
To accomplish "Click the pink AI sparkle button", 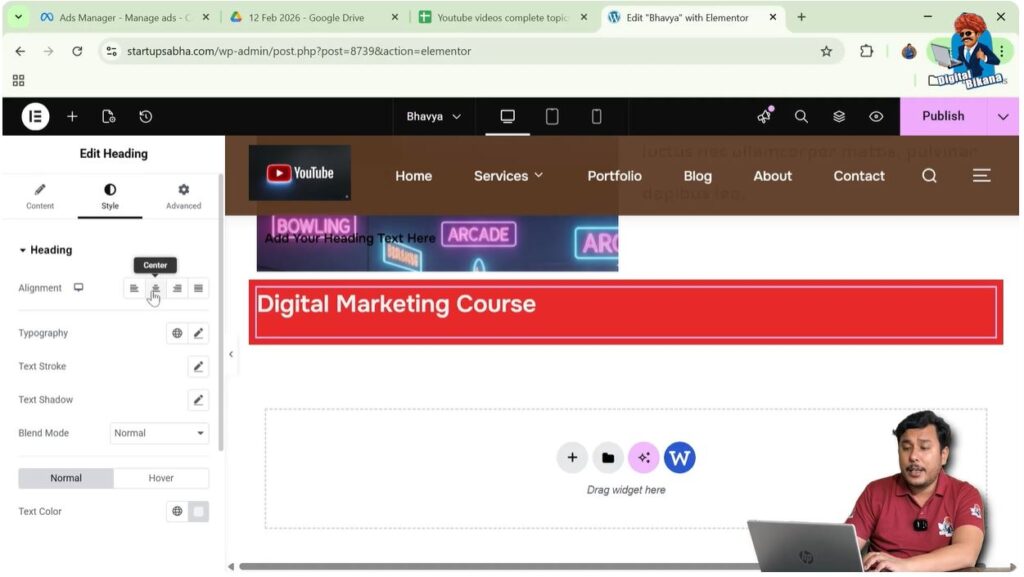I will tap(644, 458).
